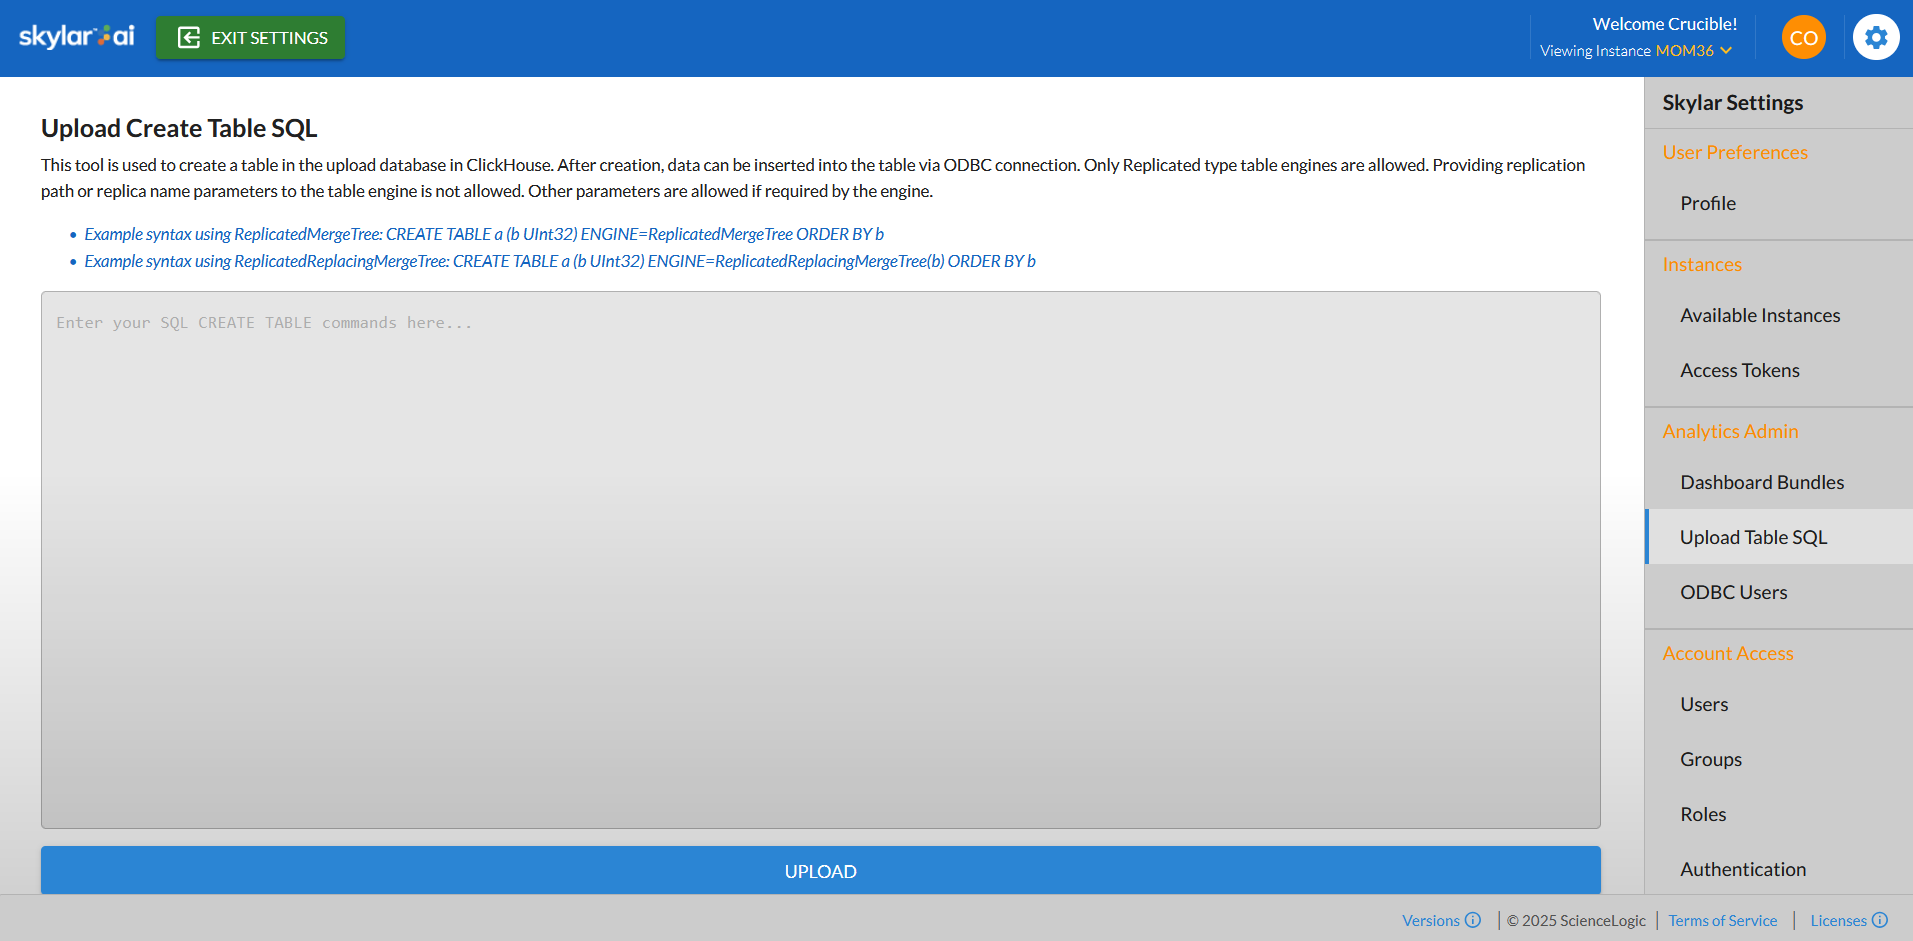This screenshot has width=1913, height=941.
Task: Click the CO user avatar
Action: pos(1803,37)
